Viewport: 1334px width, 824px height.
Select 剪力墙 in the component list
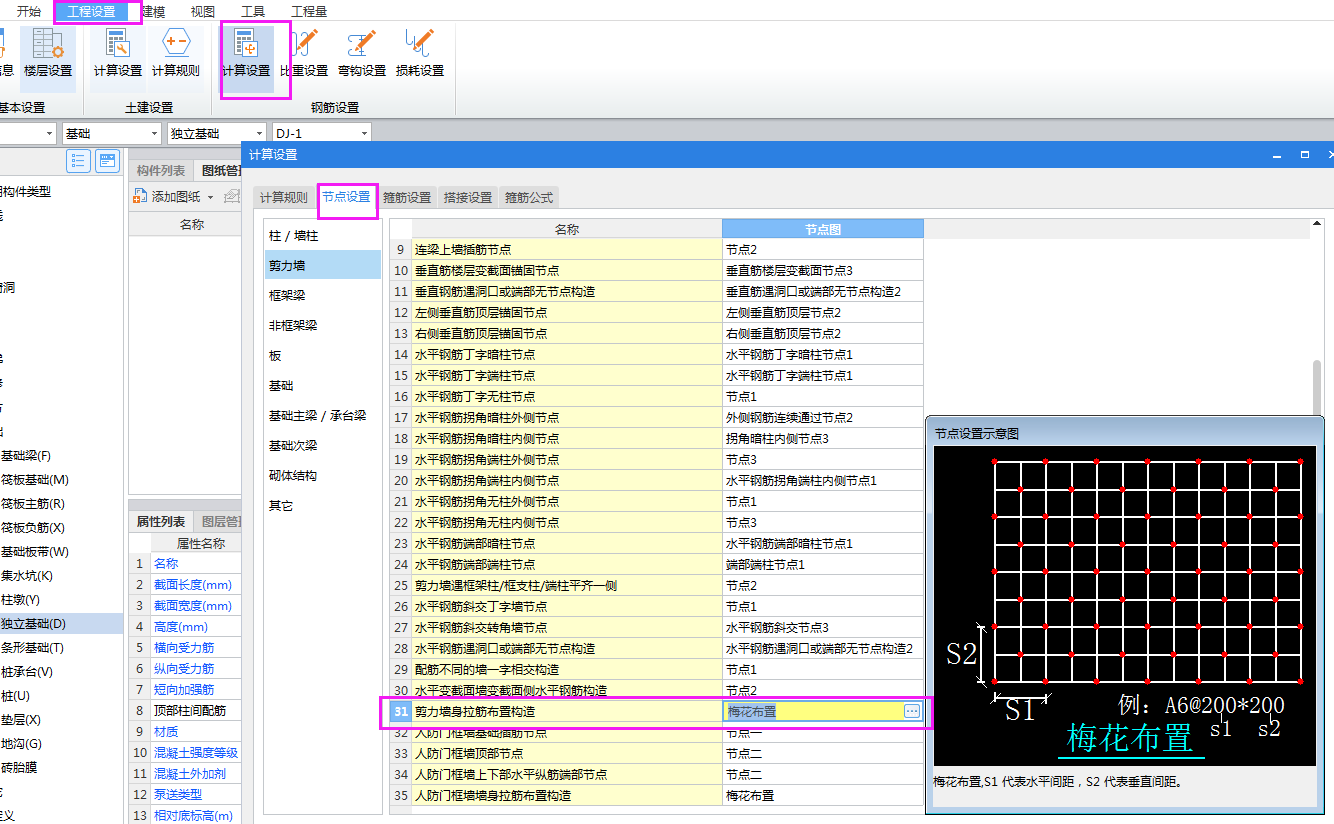point(322,265)
